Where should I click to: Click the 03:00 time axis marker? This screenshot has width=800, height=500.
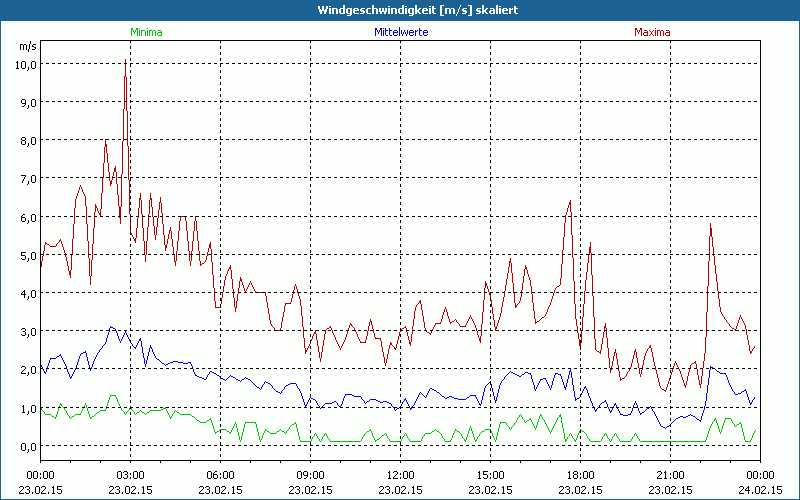coord(130,474)
